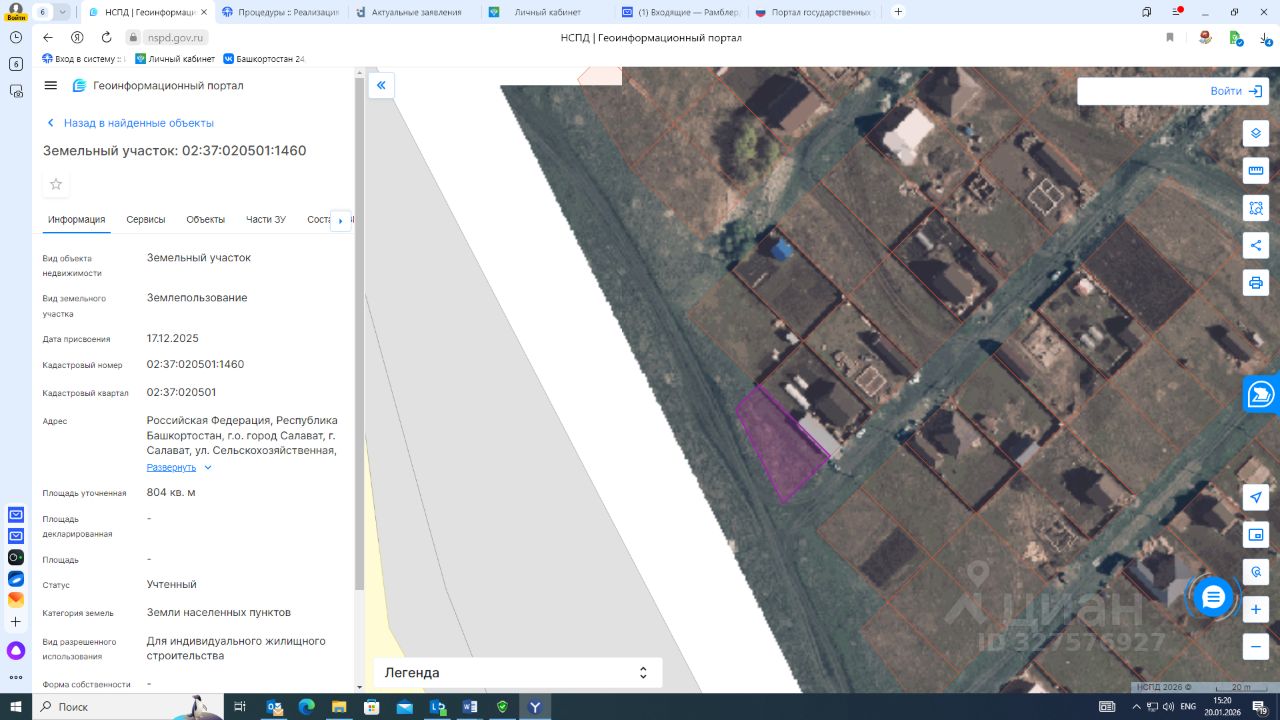Open the map layers panel
Viewport: 1280px width, 720px height.
tap(1256, 133)
